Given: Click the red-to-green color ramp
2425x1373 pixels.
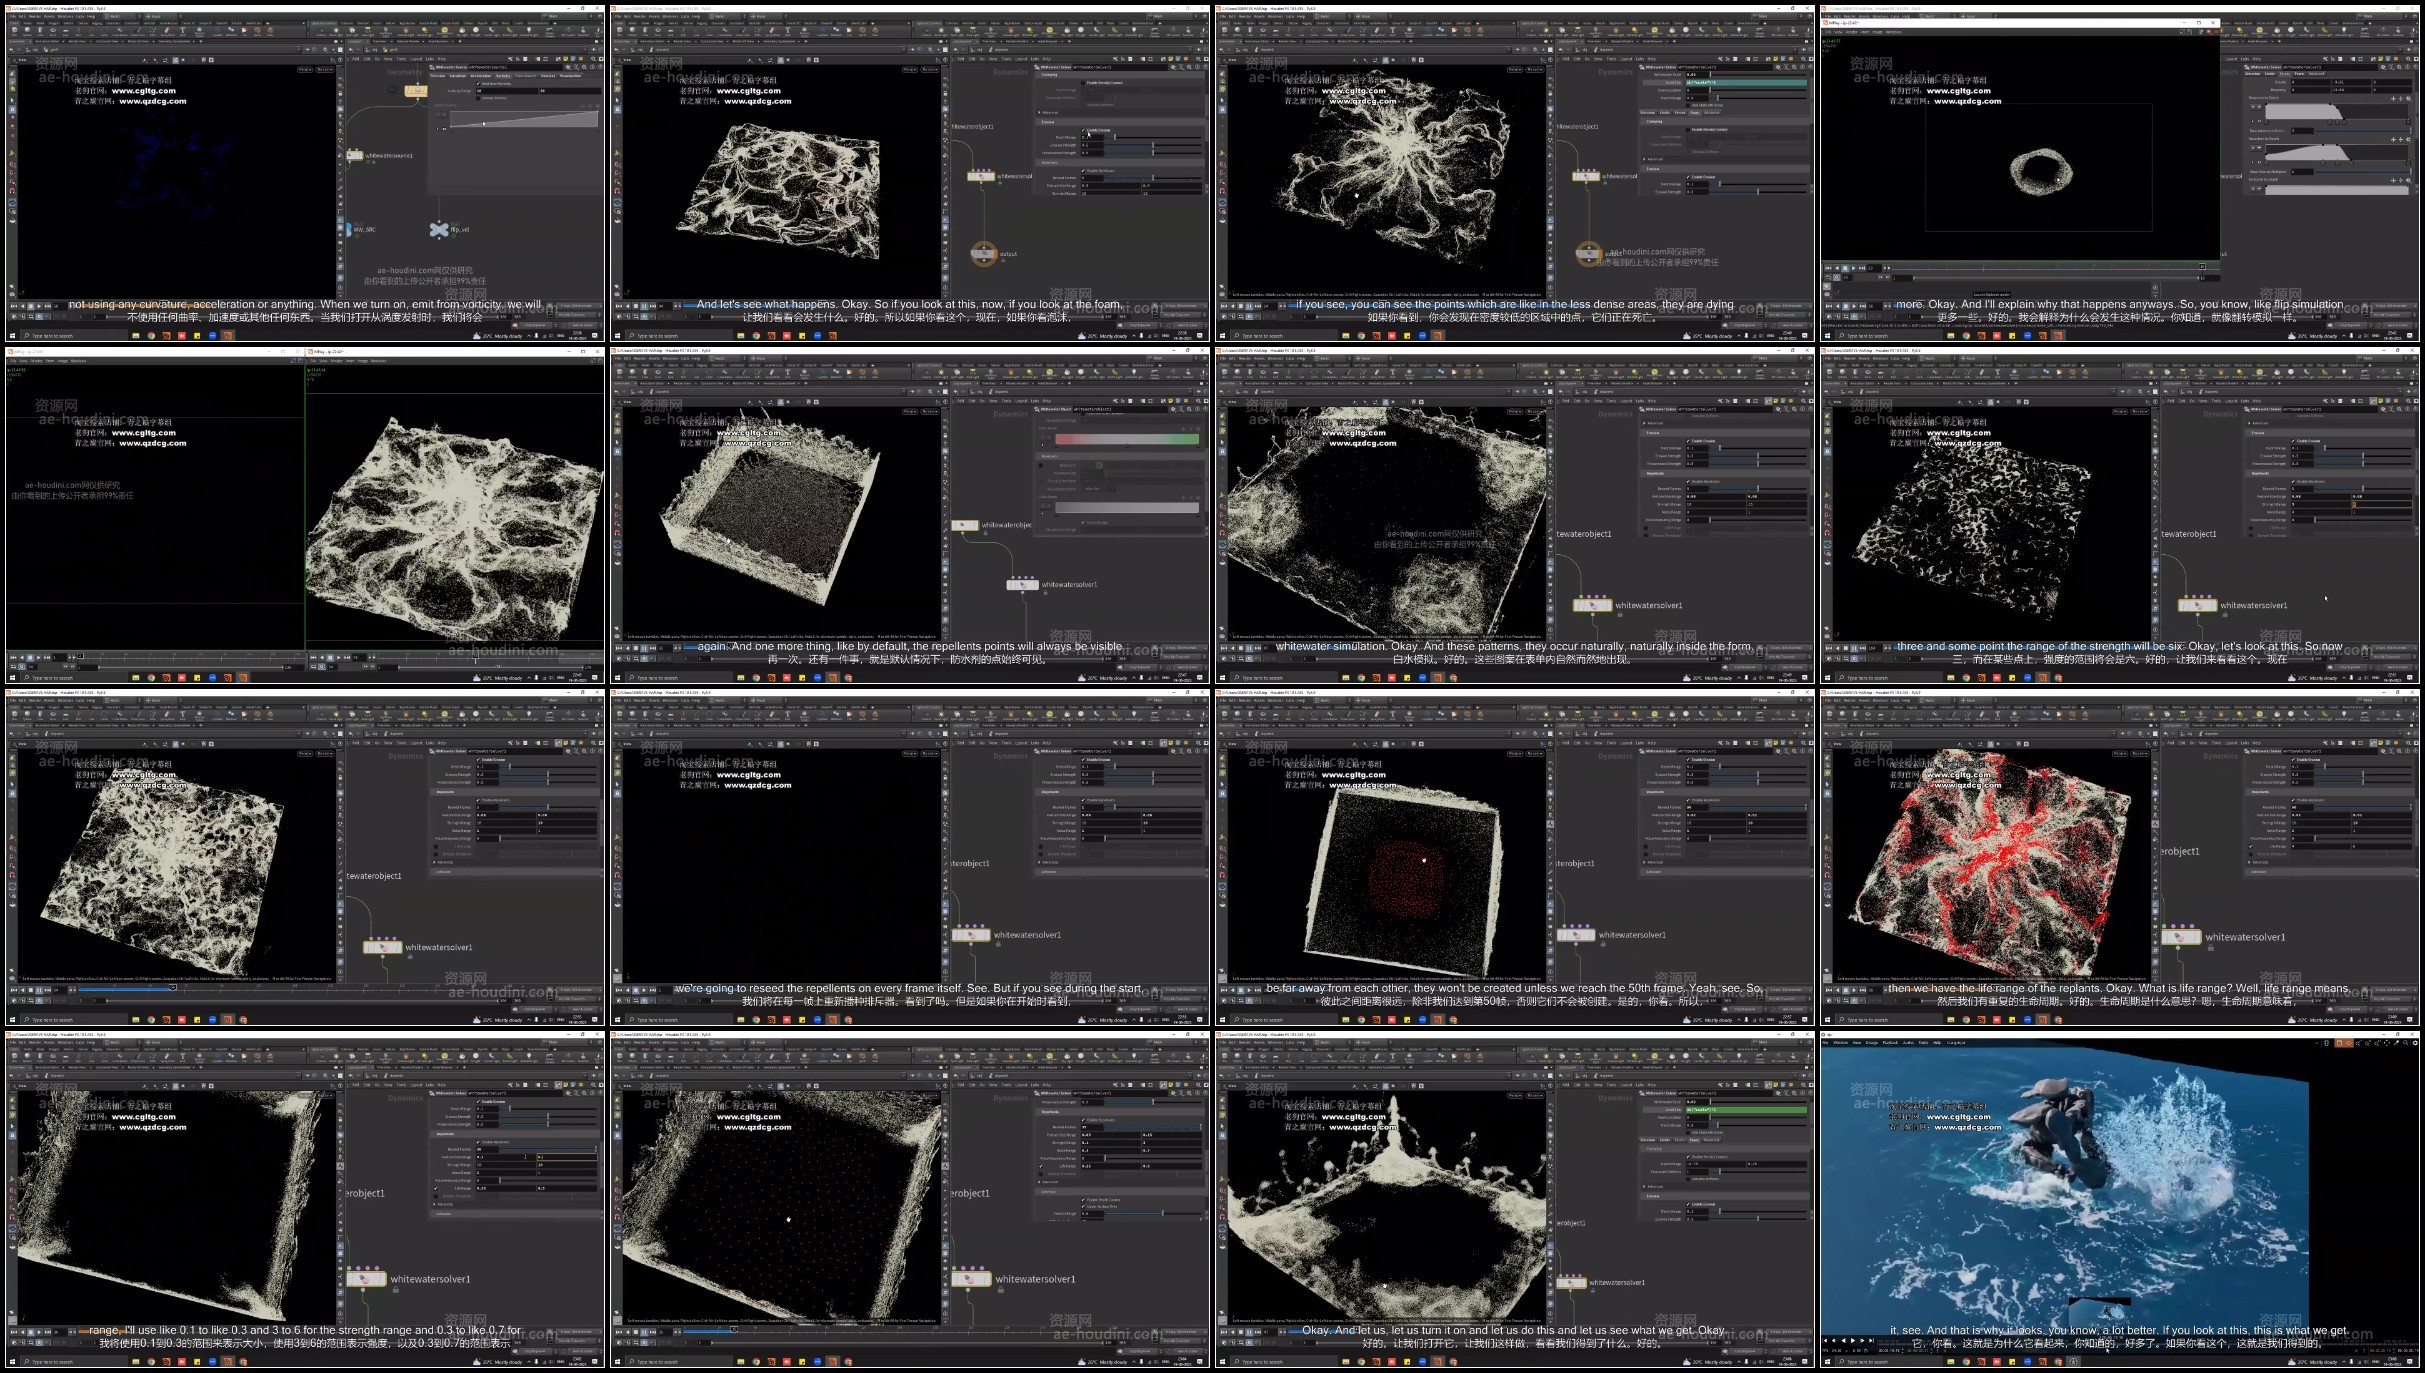Looking at the screenshot, I should pos(1127,439).
